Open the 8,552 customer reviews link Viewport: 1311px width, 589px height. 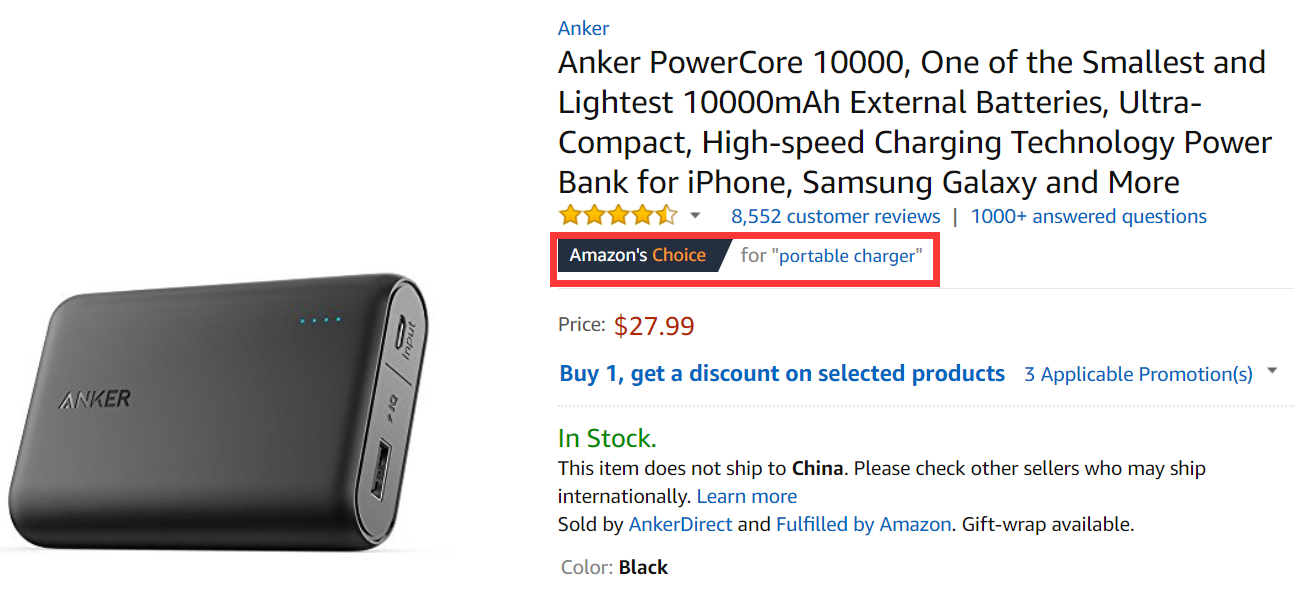(x=835, y=216)
